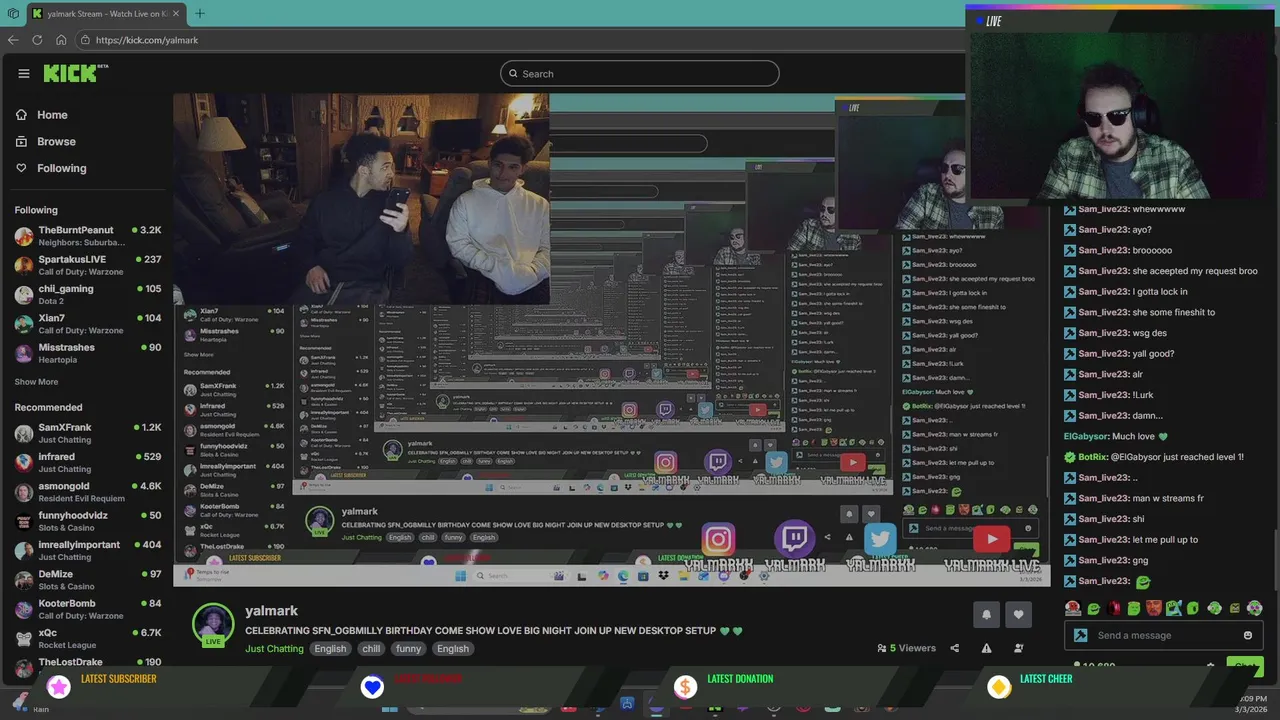Open TheLostDrake's recommended channel
Viewport: 1280px width, 720px height.
pos(87,664)
